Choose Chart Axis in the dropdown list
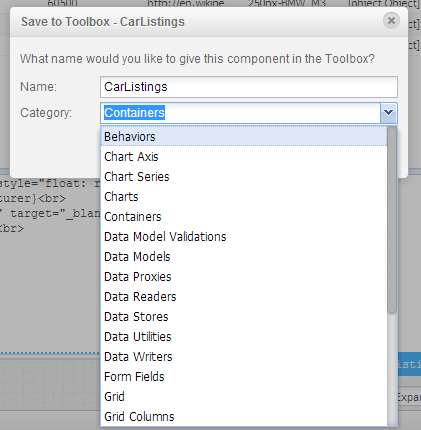421x430 pixels. 244,157
